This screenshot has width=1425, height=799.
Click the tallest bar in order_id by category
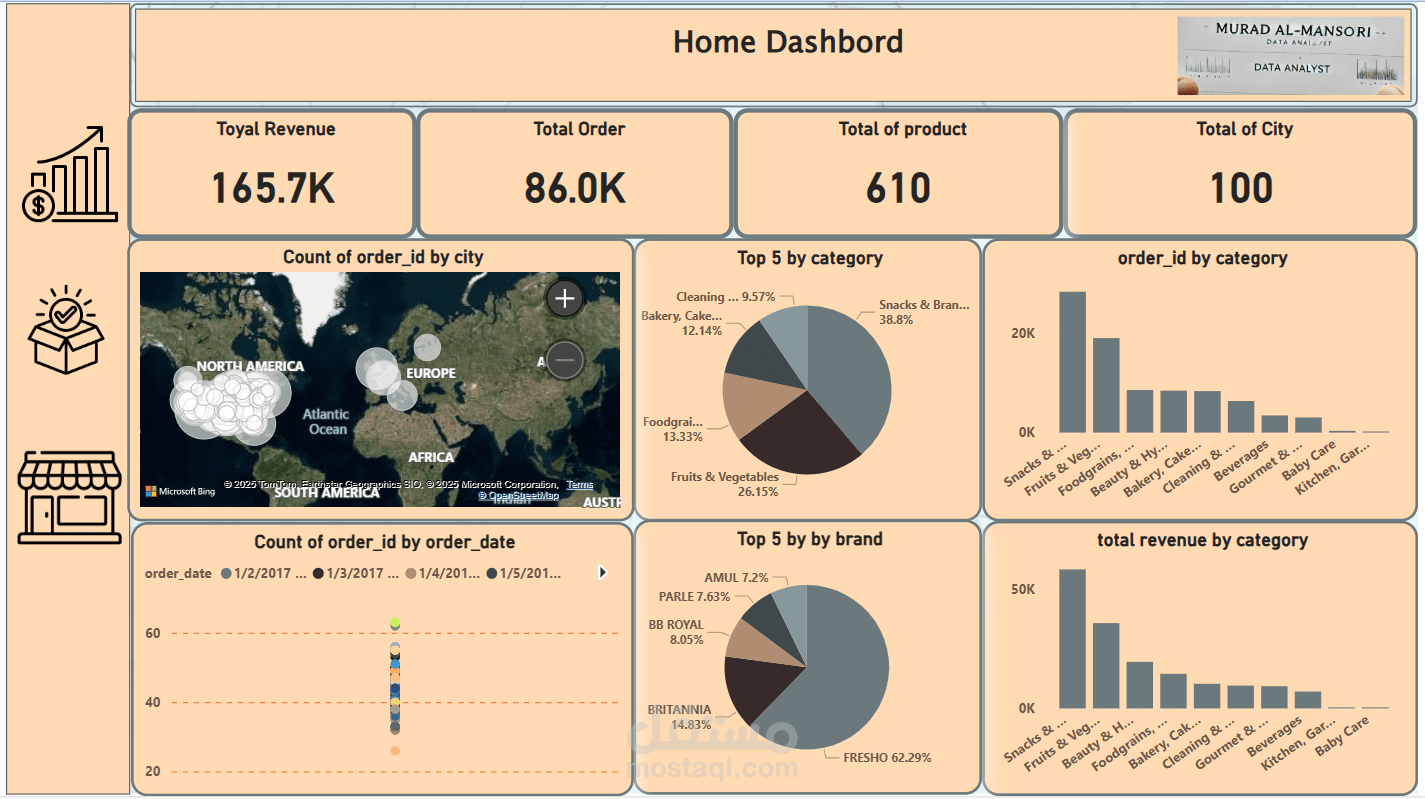pos(1072,360)
